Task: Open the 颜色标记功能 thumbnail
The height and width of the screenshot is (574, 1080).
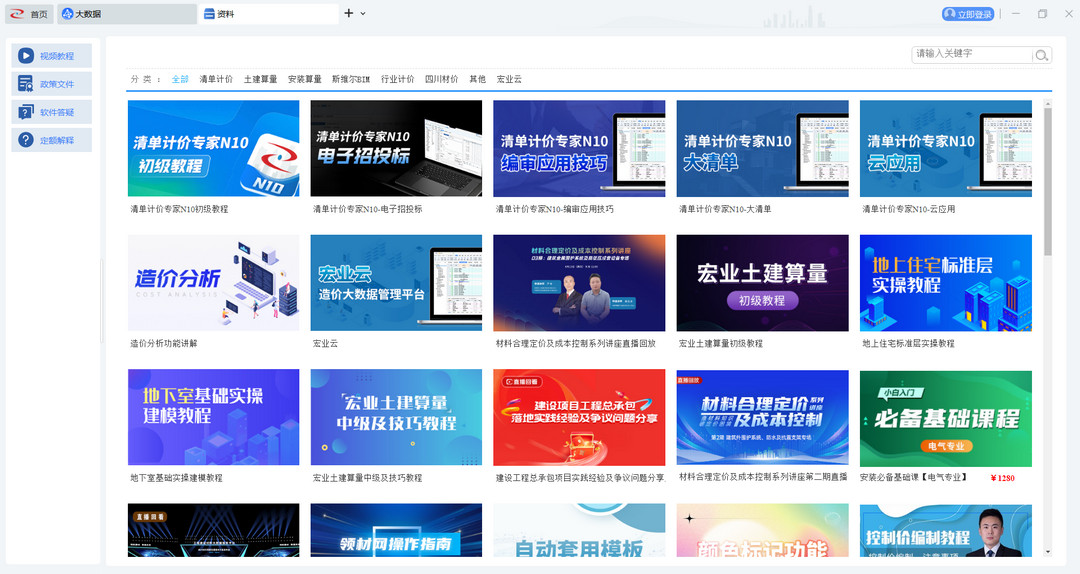Action: click(762, 530)
